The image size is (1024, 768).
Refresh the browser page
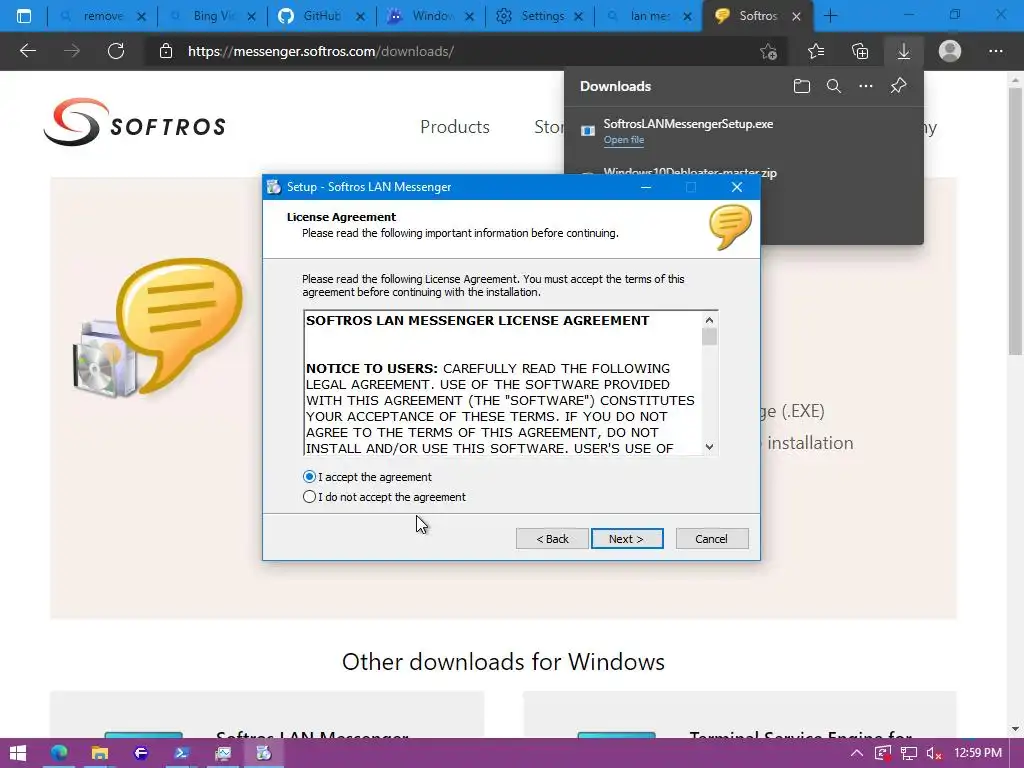pos(116,51)
